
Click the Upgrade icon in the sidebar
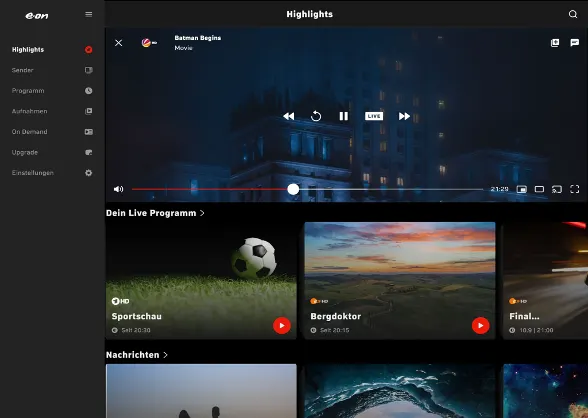coord(88,152)
